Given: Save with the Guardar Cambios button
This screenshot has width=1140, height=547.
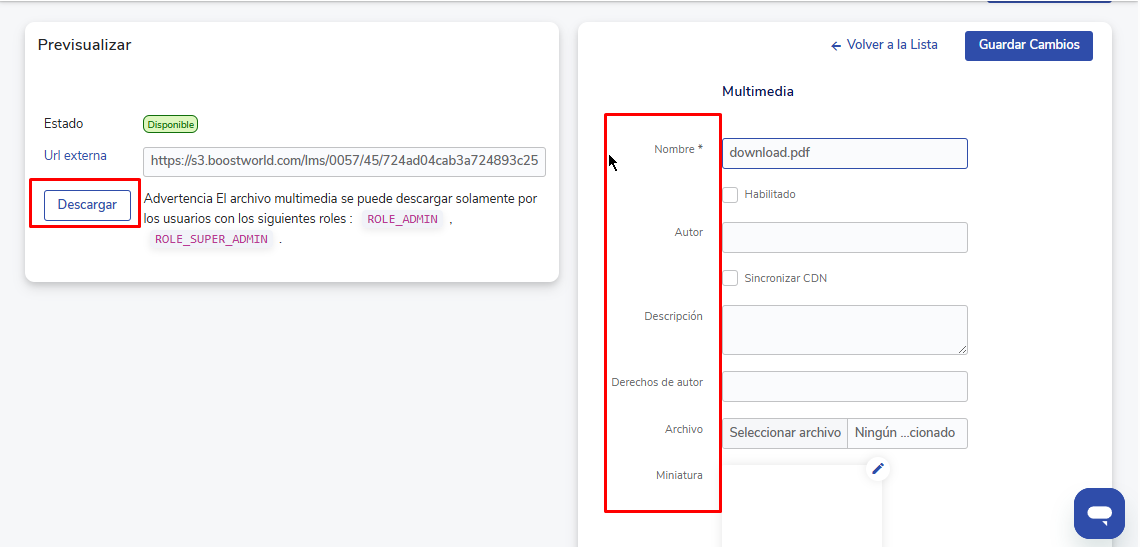Looking at the screenshot, I should (x=1028, y=46).
